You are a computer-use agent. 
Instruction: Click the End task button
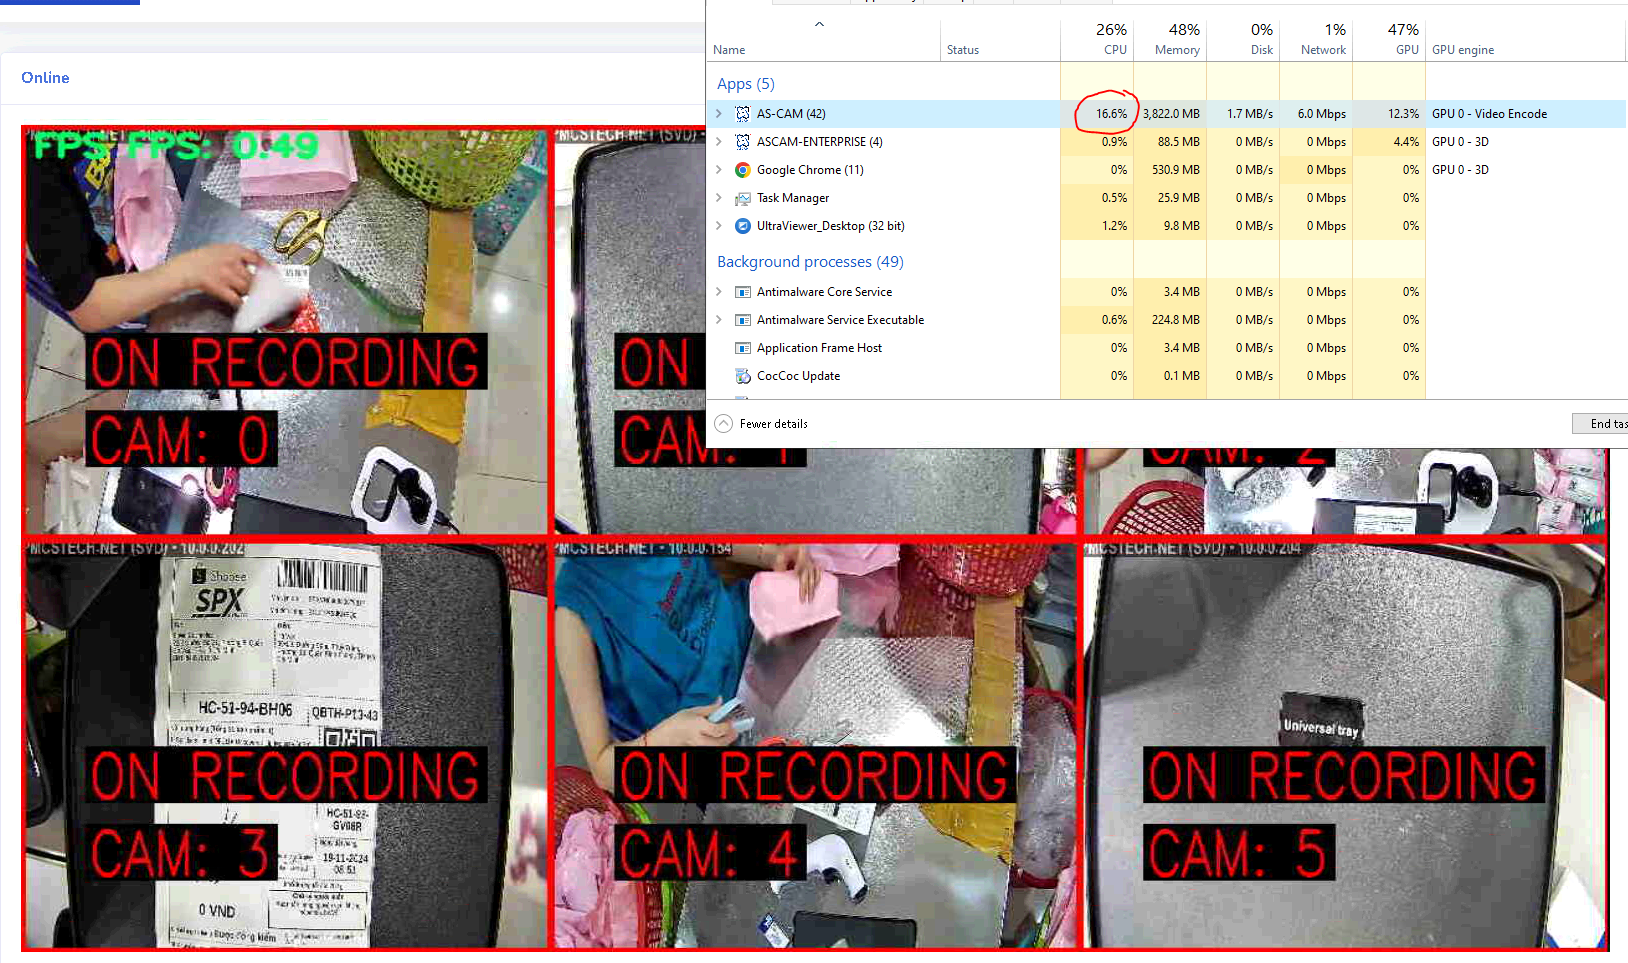pos(1601,424)
